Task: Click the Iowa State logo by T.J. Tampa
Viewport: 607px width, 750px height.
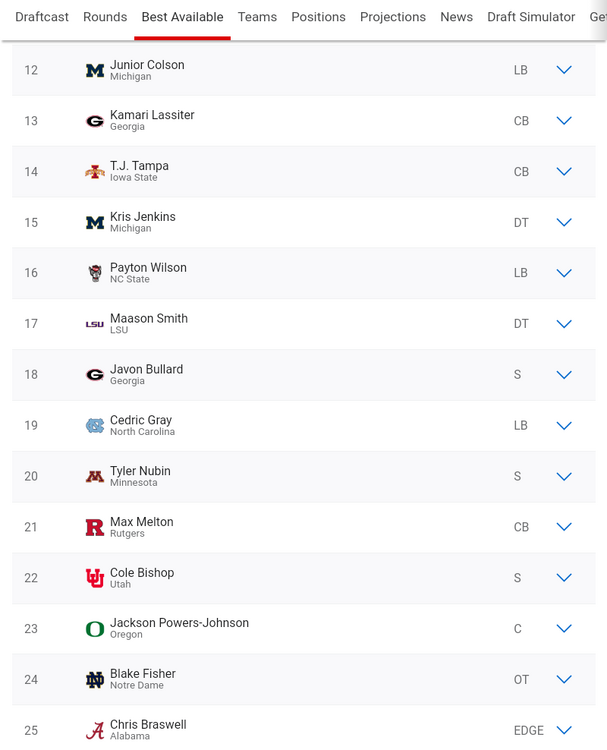Action: click(x=95, y=172)
